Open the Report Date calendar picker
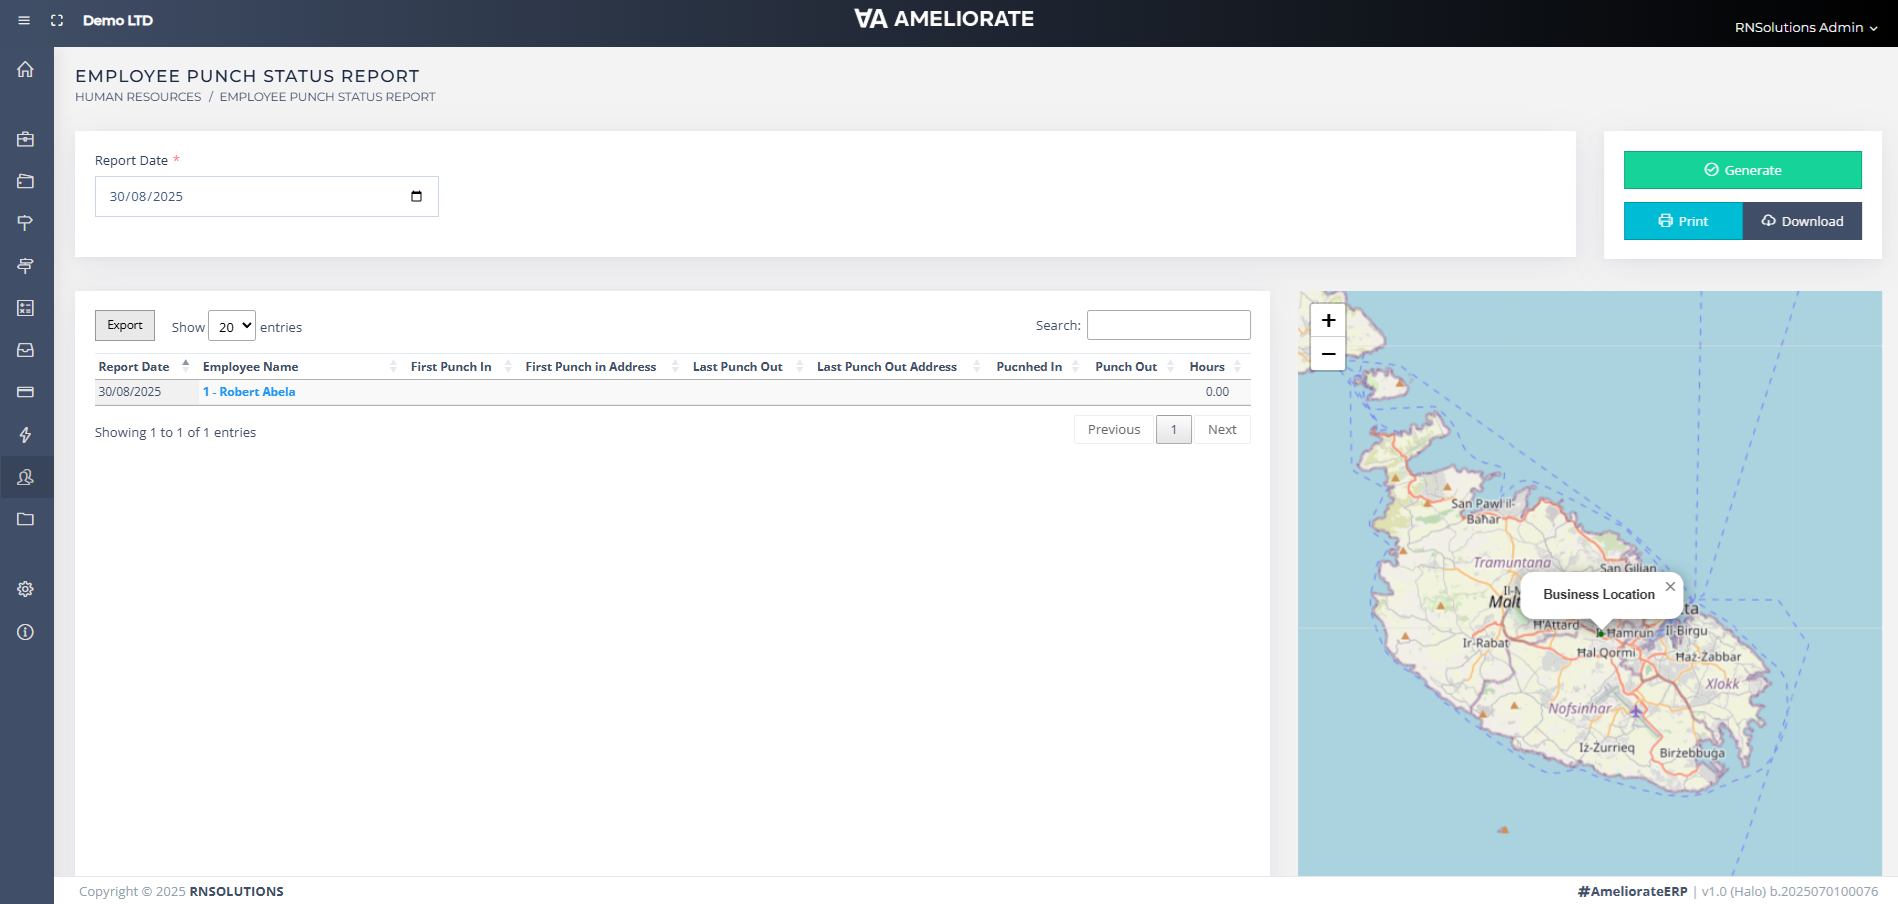 [416, 196]
